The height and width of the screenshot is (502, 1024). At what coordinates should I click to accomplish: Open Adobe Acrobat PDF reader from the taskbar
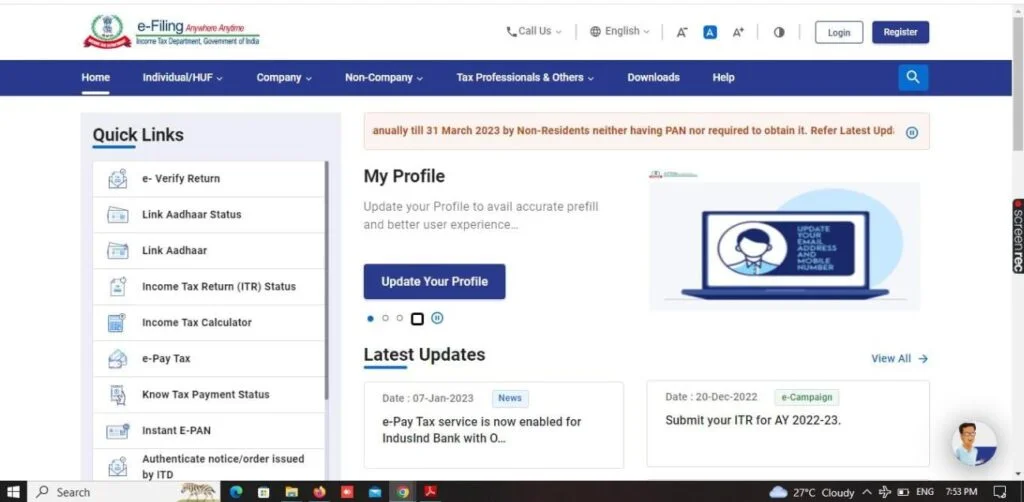tap(430, 492)
